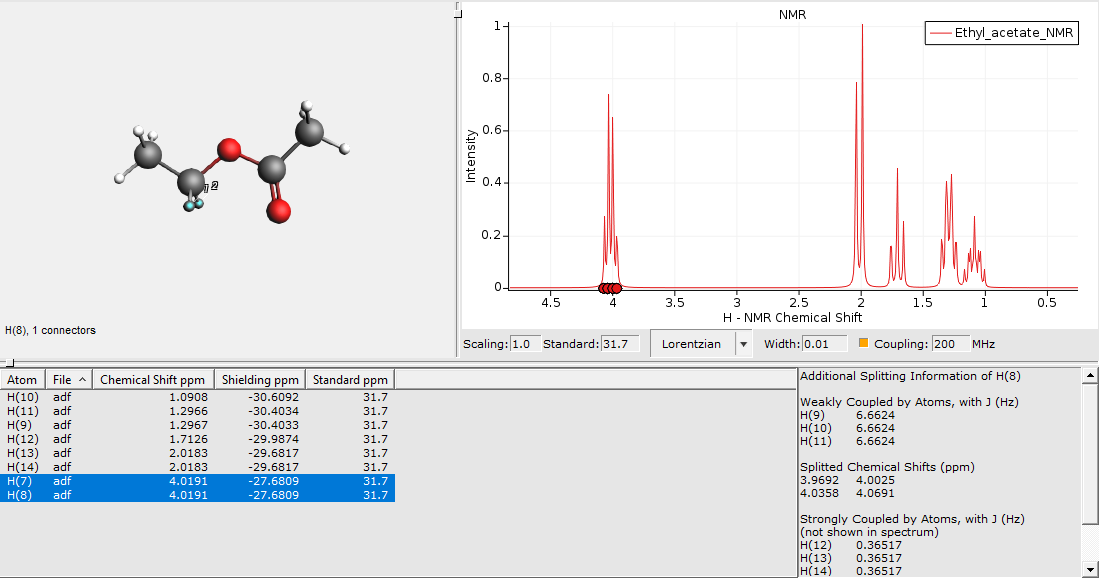Select the H(9) atom row
Image resolution: width=1099 pixels, height=578 pixels.
click(x=198, y=425)
